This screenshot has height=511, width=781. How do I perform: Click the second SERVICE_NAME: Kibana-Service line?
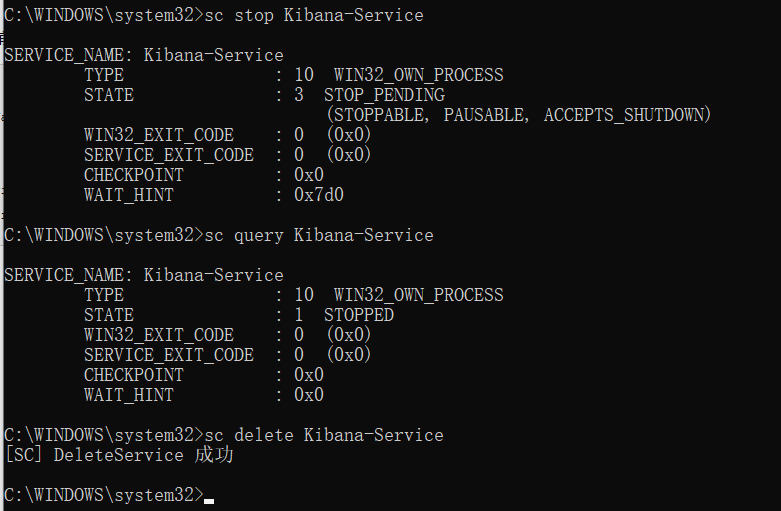[144, 275]
